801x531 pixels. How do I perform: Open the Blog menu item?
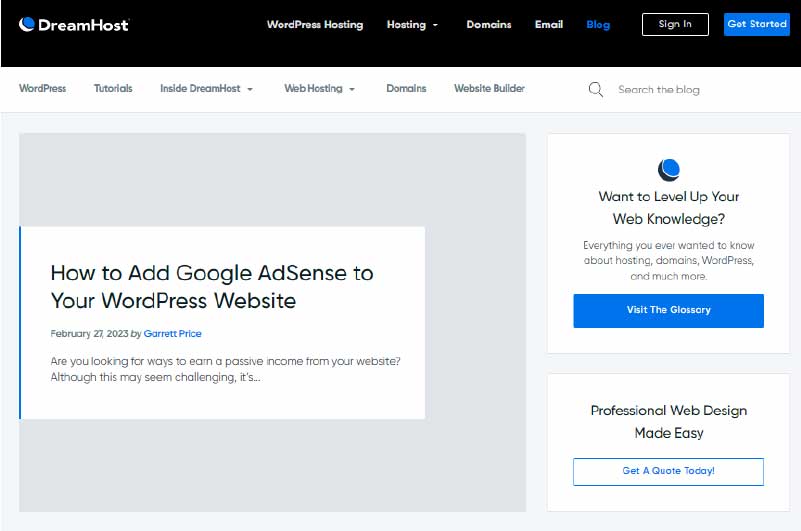coord(598,25)
